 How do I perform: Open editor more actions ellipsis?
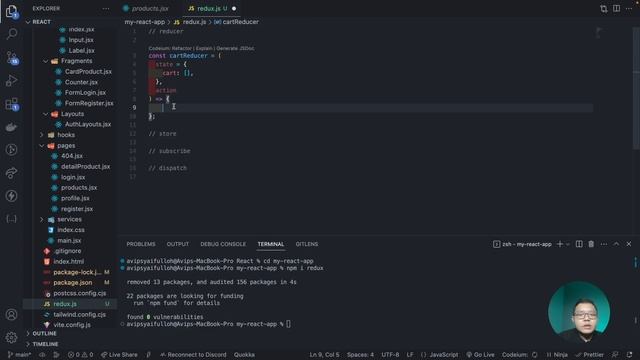coord(629,9)
